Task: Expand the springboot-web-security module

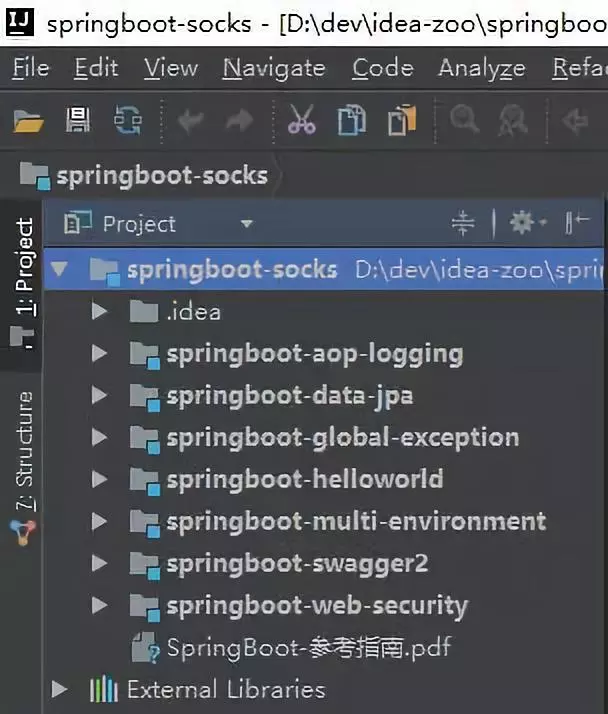Action: click(99, 605)
